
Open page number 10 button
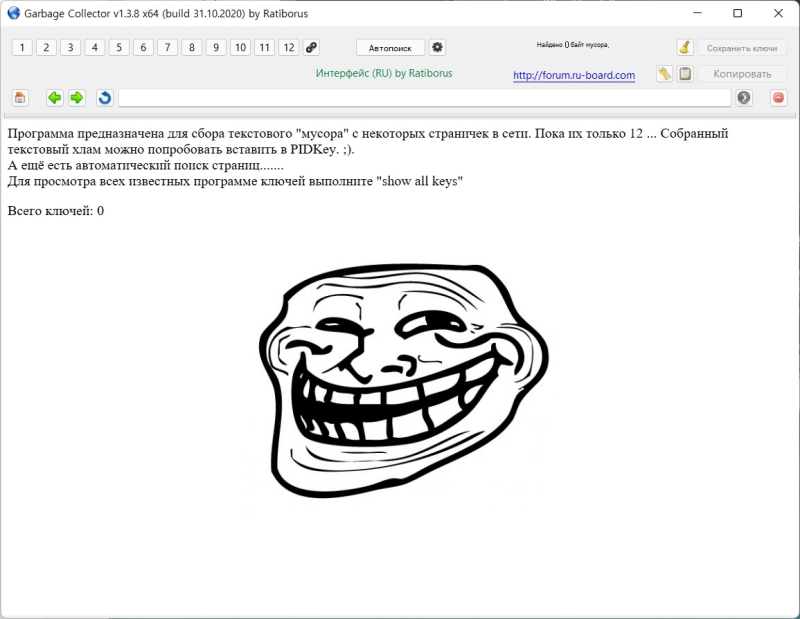240,47
